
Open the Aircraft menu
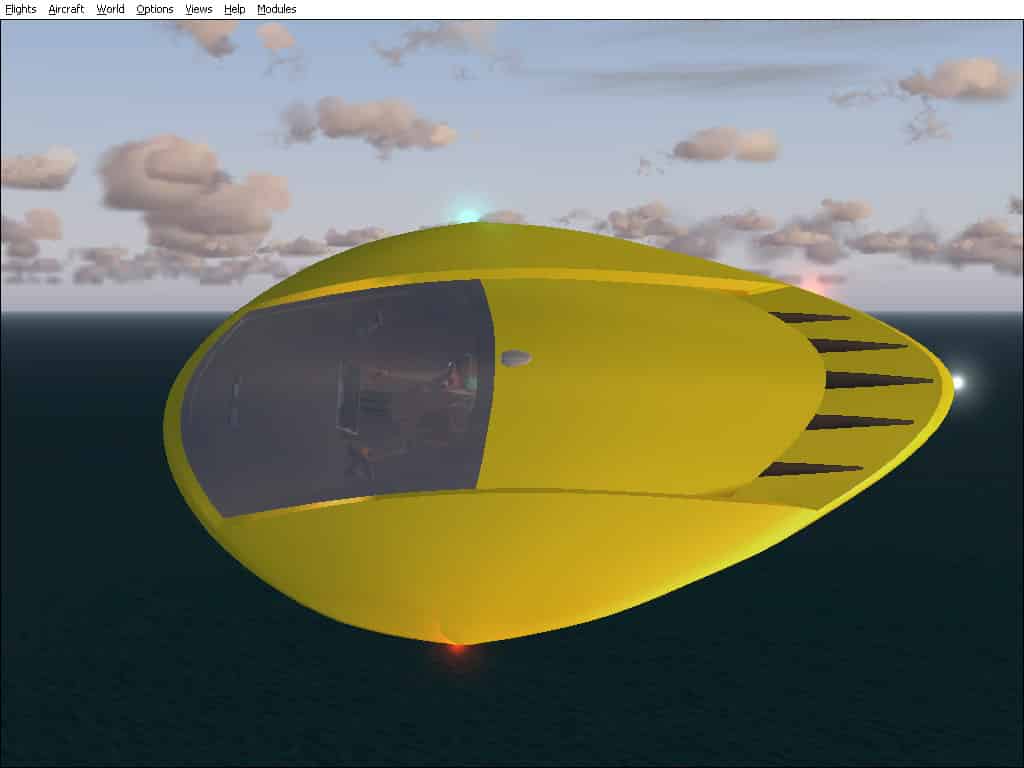66,9
